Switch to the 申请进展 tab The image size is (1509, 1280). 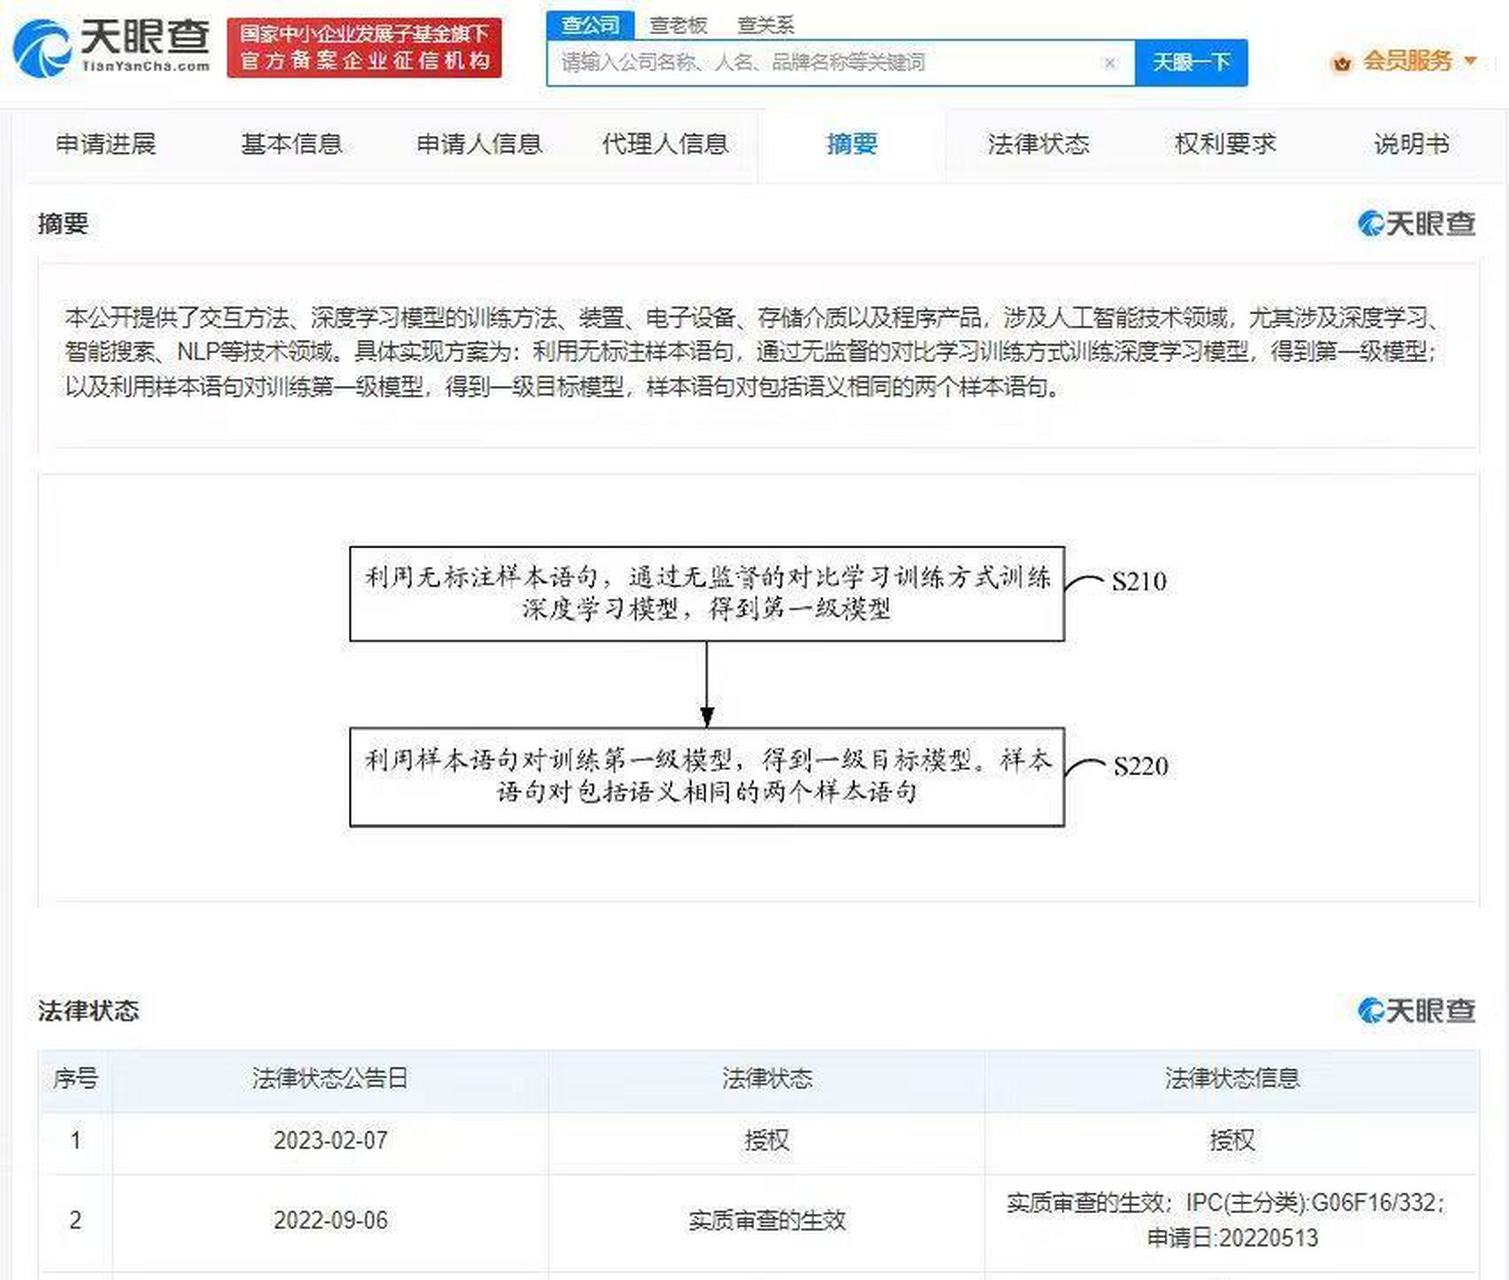coord(106,144)
